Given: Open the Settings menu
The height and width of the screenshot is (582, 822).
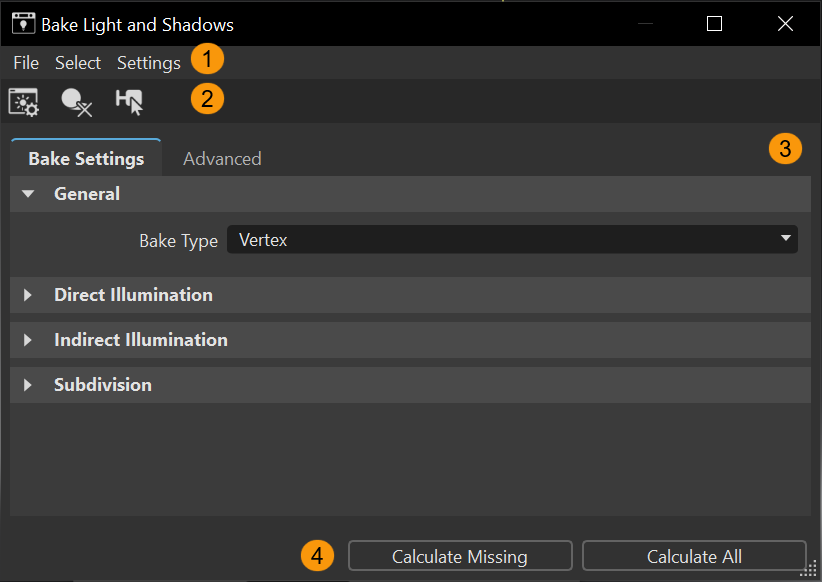Looking at the screenshot, I should pyautogui.click(x=148, y=63).
